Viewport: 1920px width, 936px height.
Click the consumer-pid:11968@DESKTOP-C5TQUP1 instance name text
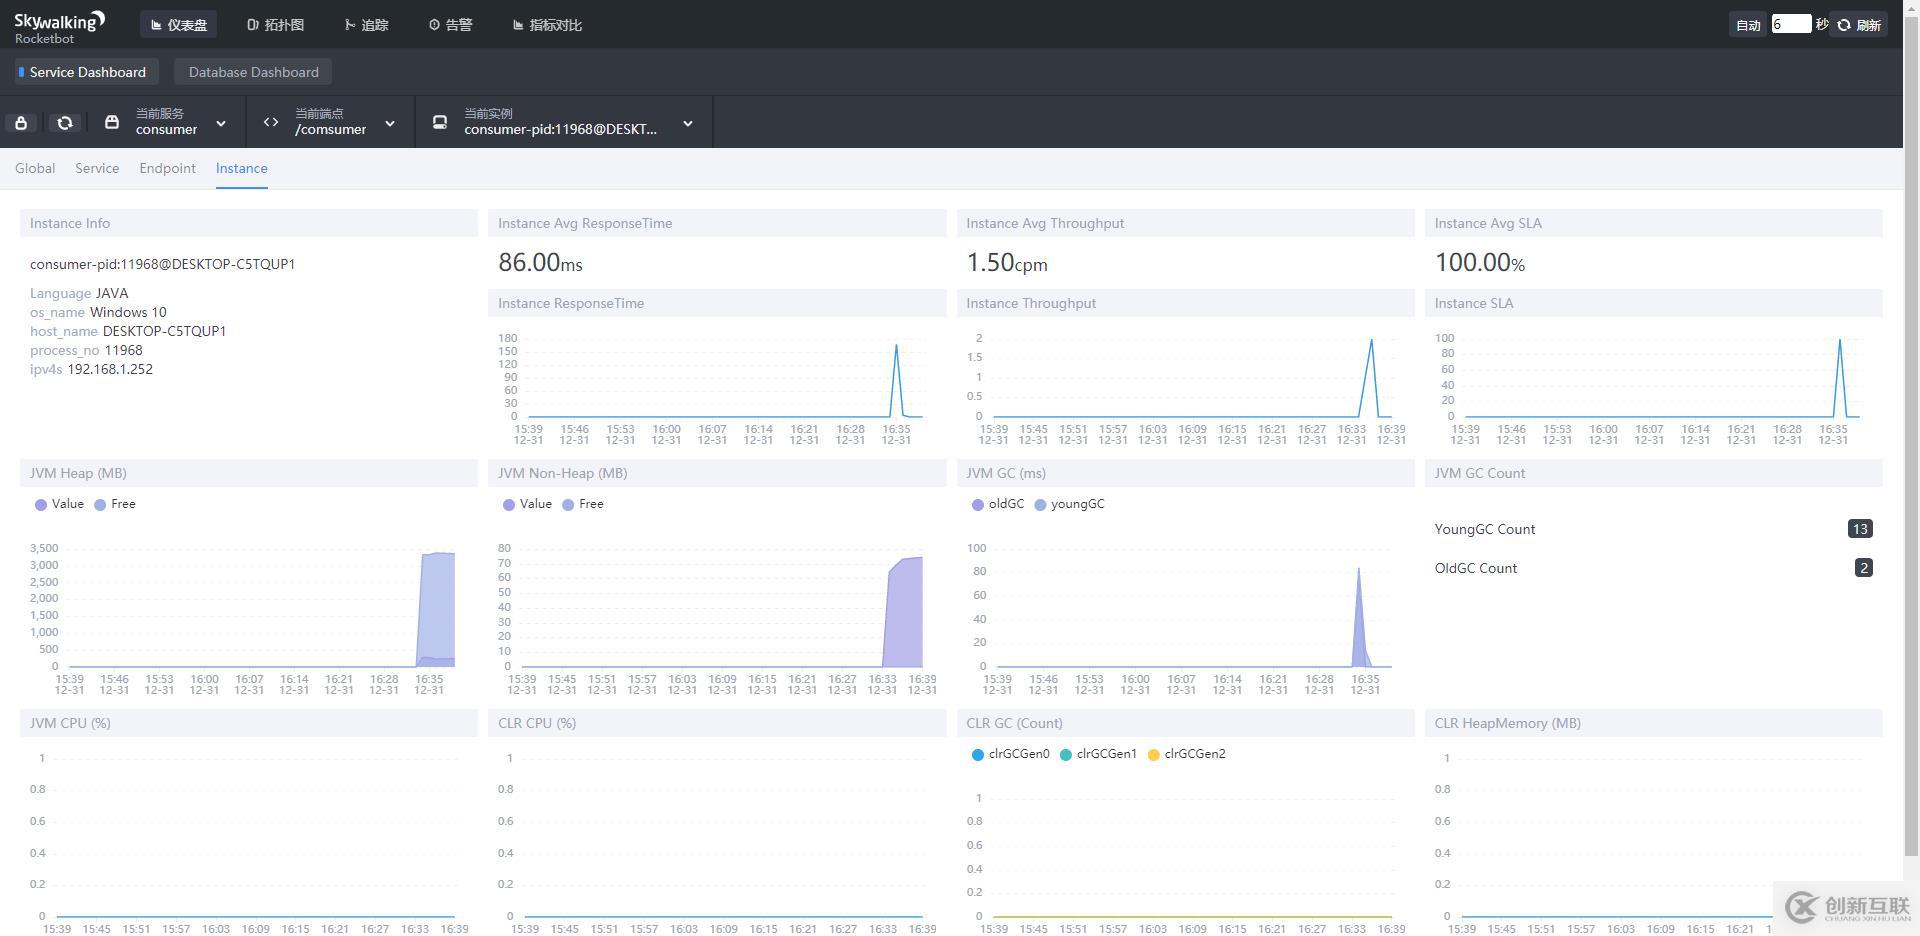click(162, 264)
